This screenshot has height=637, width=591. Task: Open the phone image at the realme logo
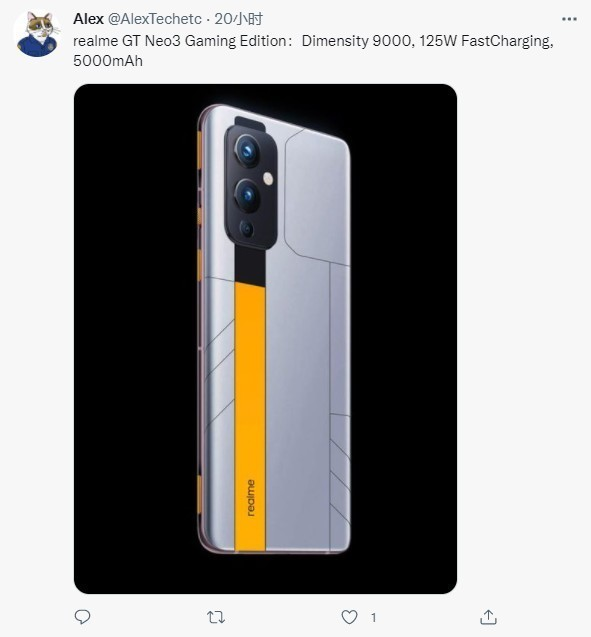coord(251,498)
